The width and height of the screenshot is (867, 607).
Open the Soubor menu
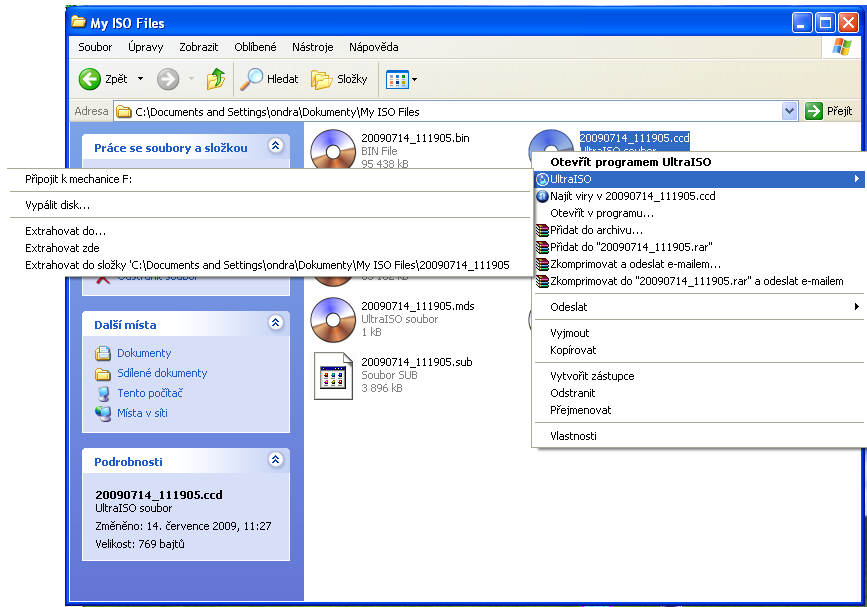pyautogui.click(x=95, y=47)
